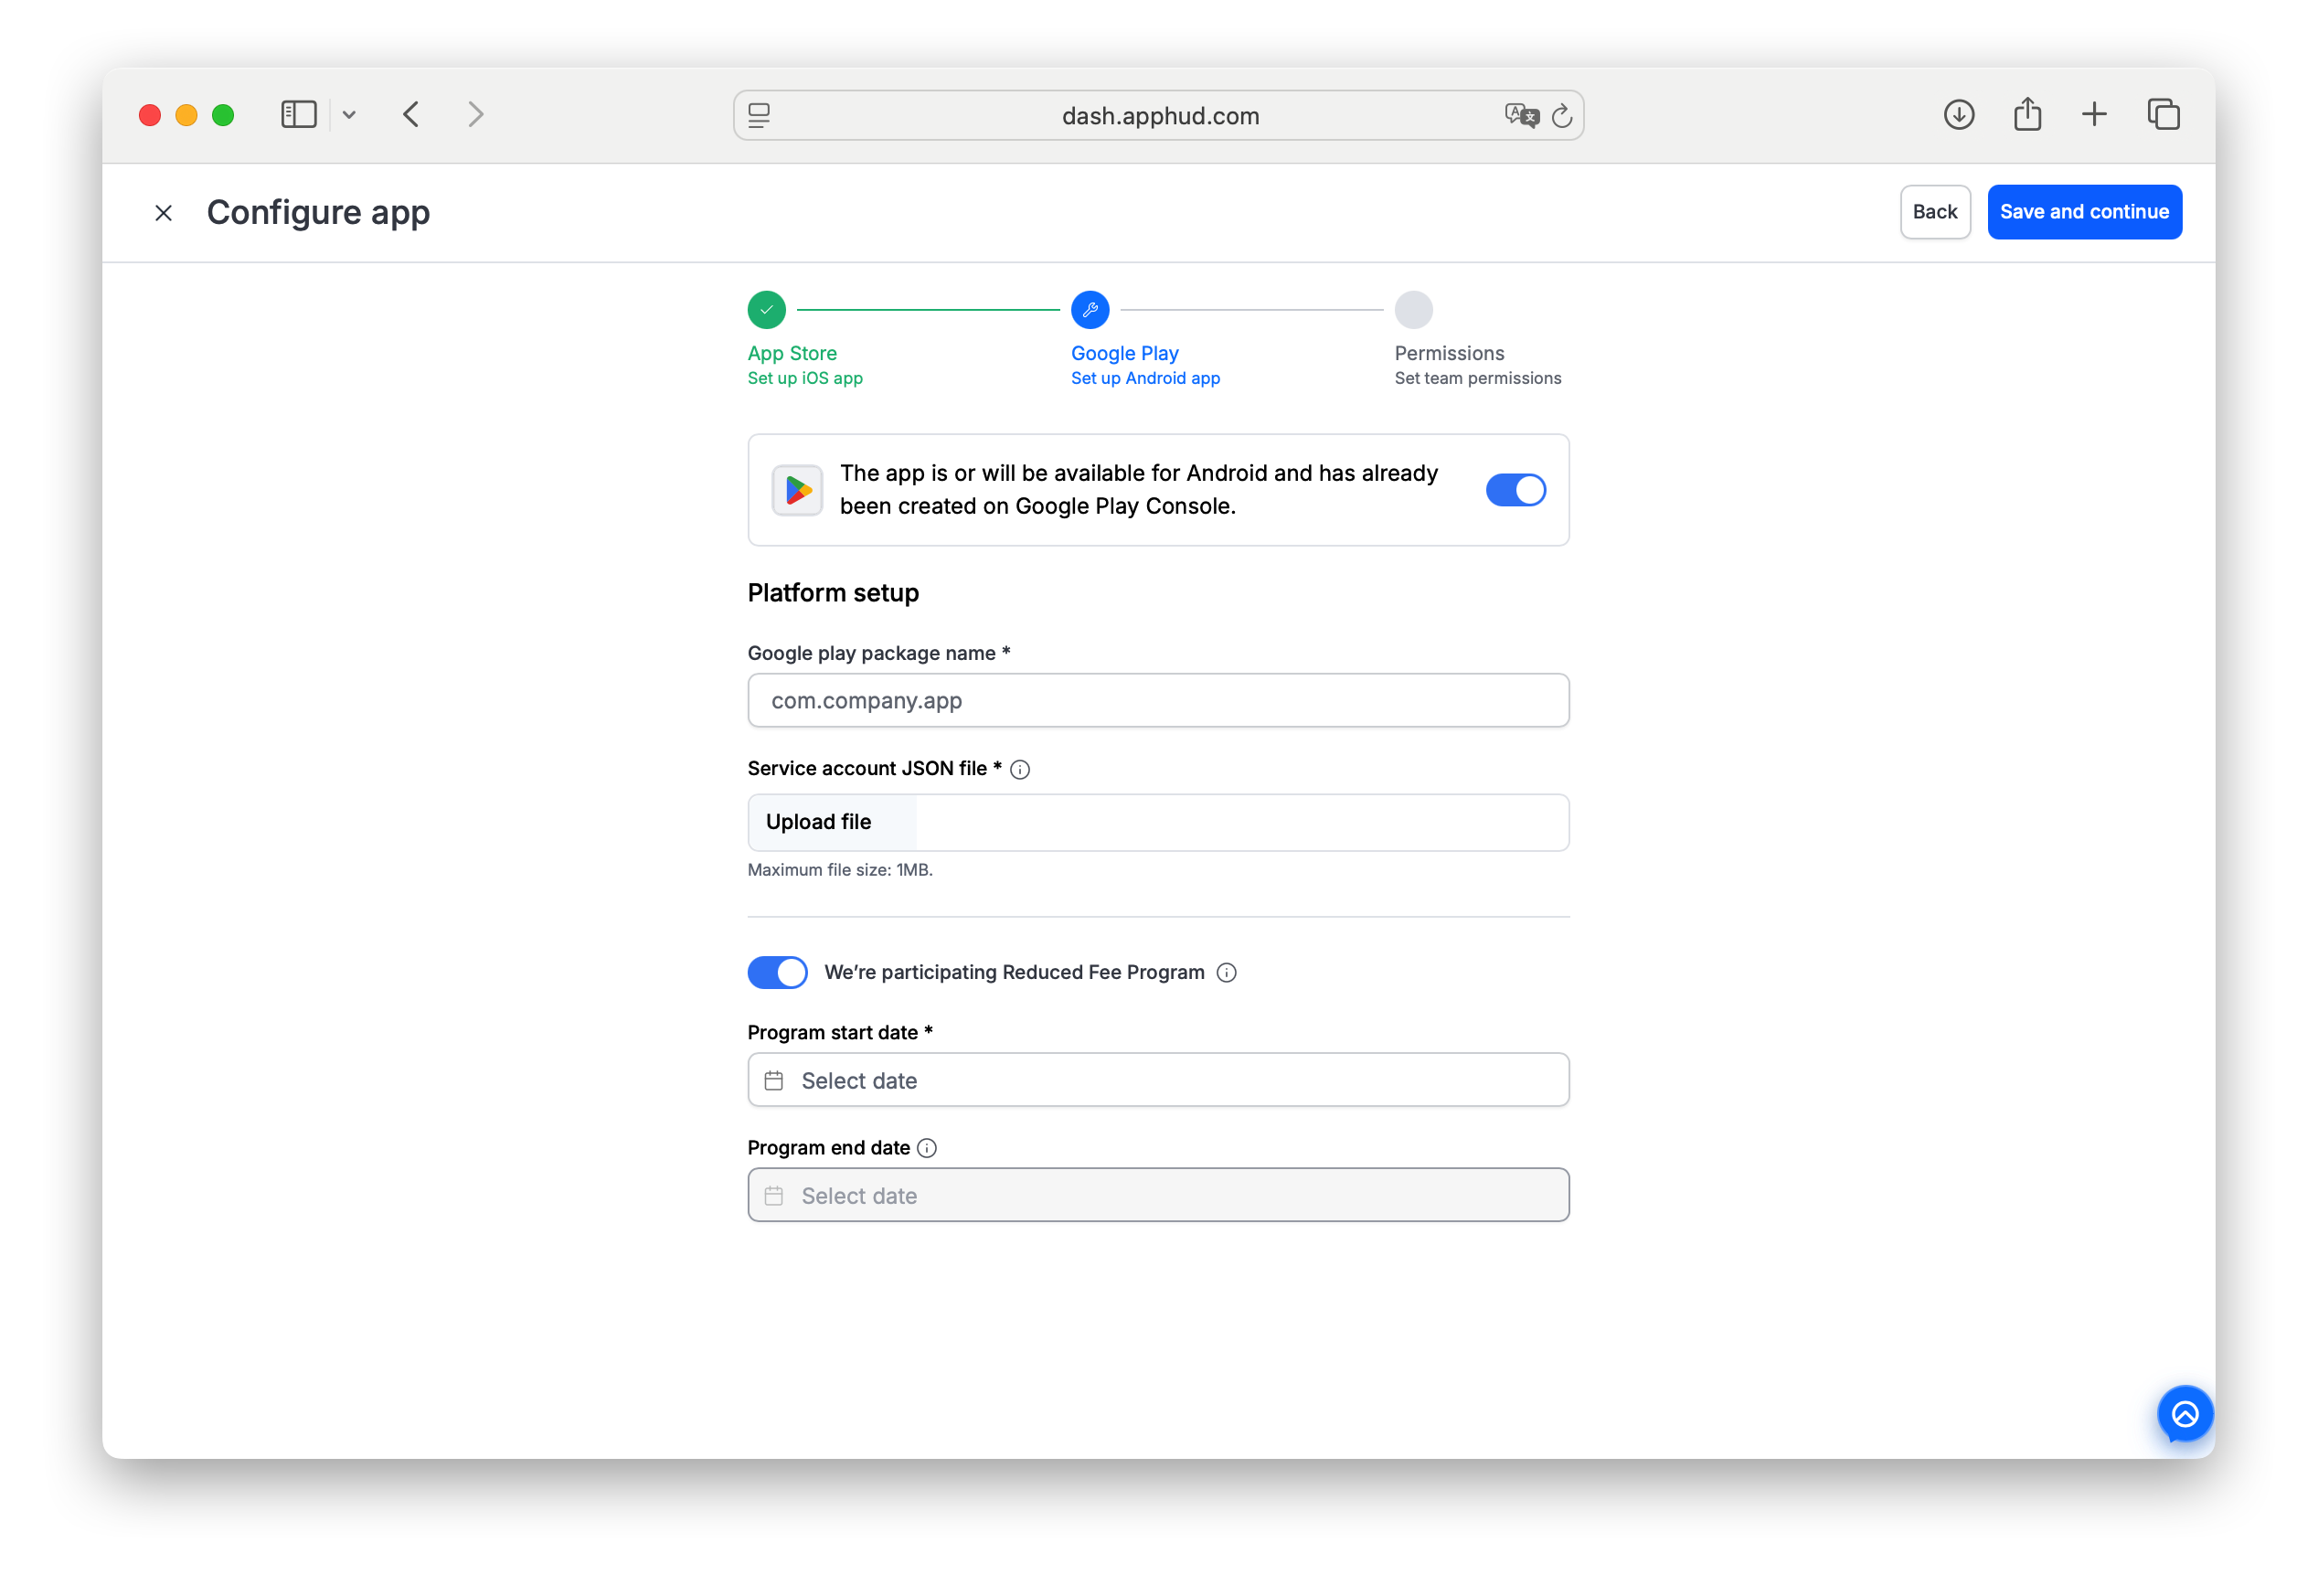Click the translate icon in address bar
The image size is (2318, 1596).
pos(1521,115)
